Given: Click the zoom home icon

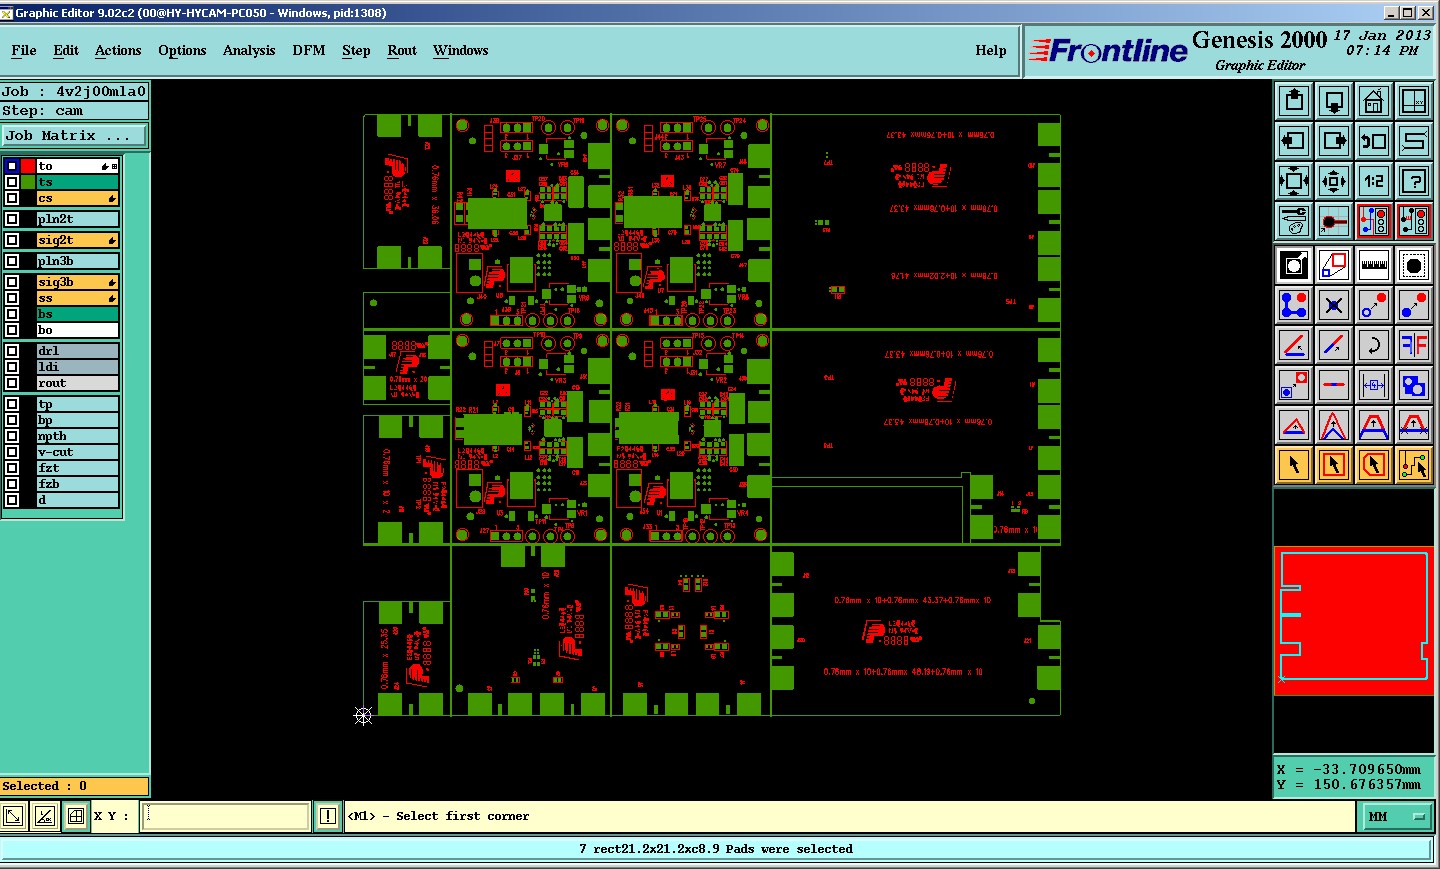Looking at the screenshot, I should tap(1374, 101).
